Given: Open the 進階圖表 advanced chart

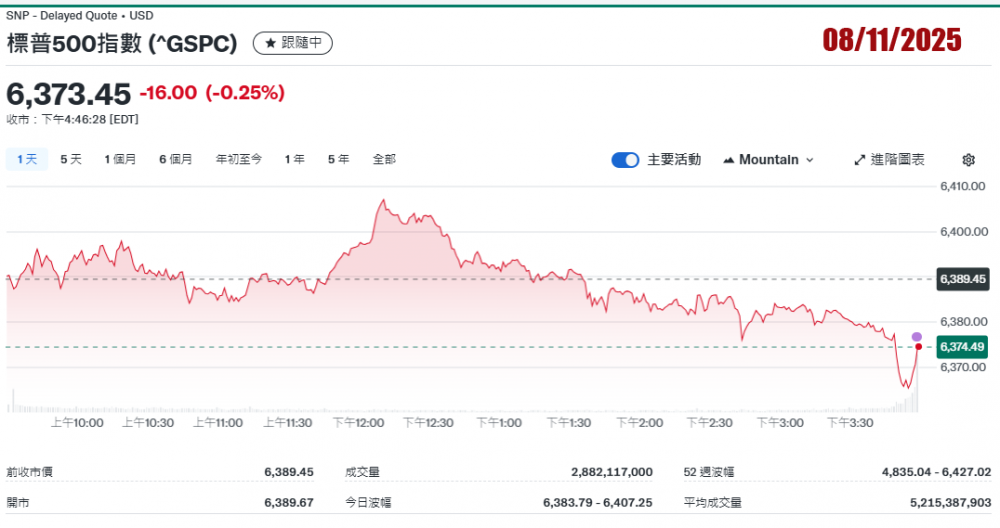Looking at the screenshot, I should pyautogui.click(x=889, y=160).
